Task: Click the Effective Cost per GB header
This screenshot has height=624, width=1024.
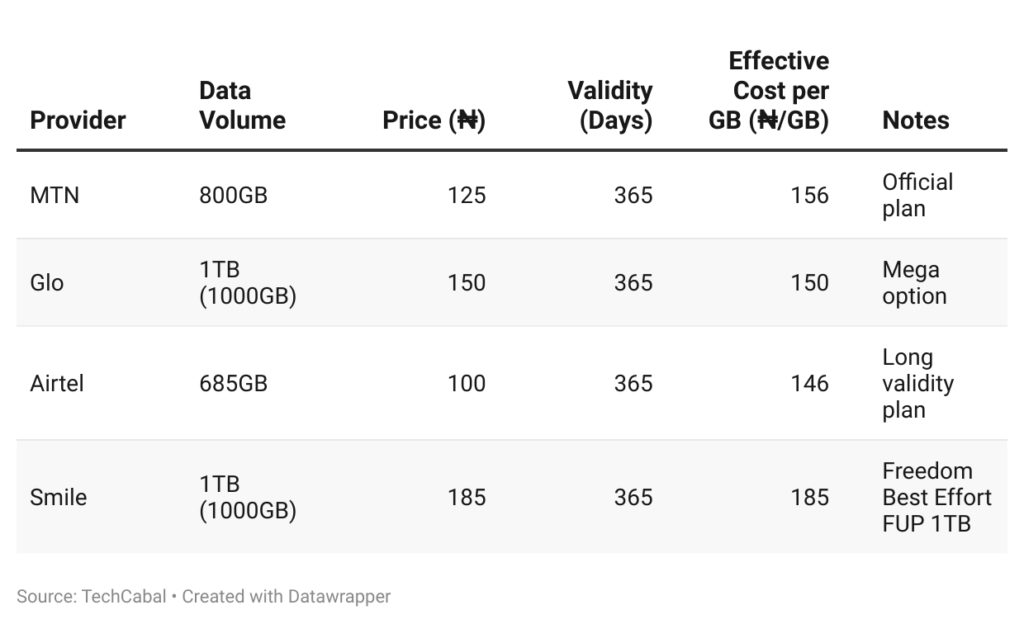Action: pyautogui.click(x=769, y=91)
